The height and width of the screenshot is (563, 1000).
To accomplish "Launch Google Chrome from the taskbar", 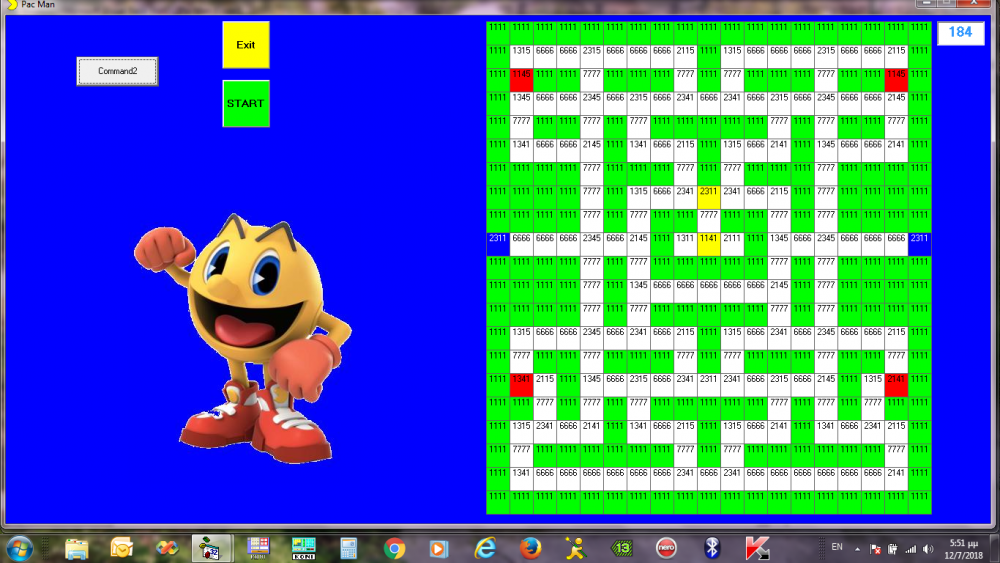I will click(394, 548).
